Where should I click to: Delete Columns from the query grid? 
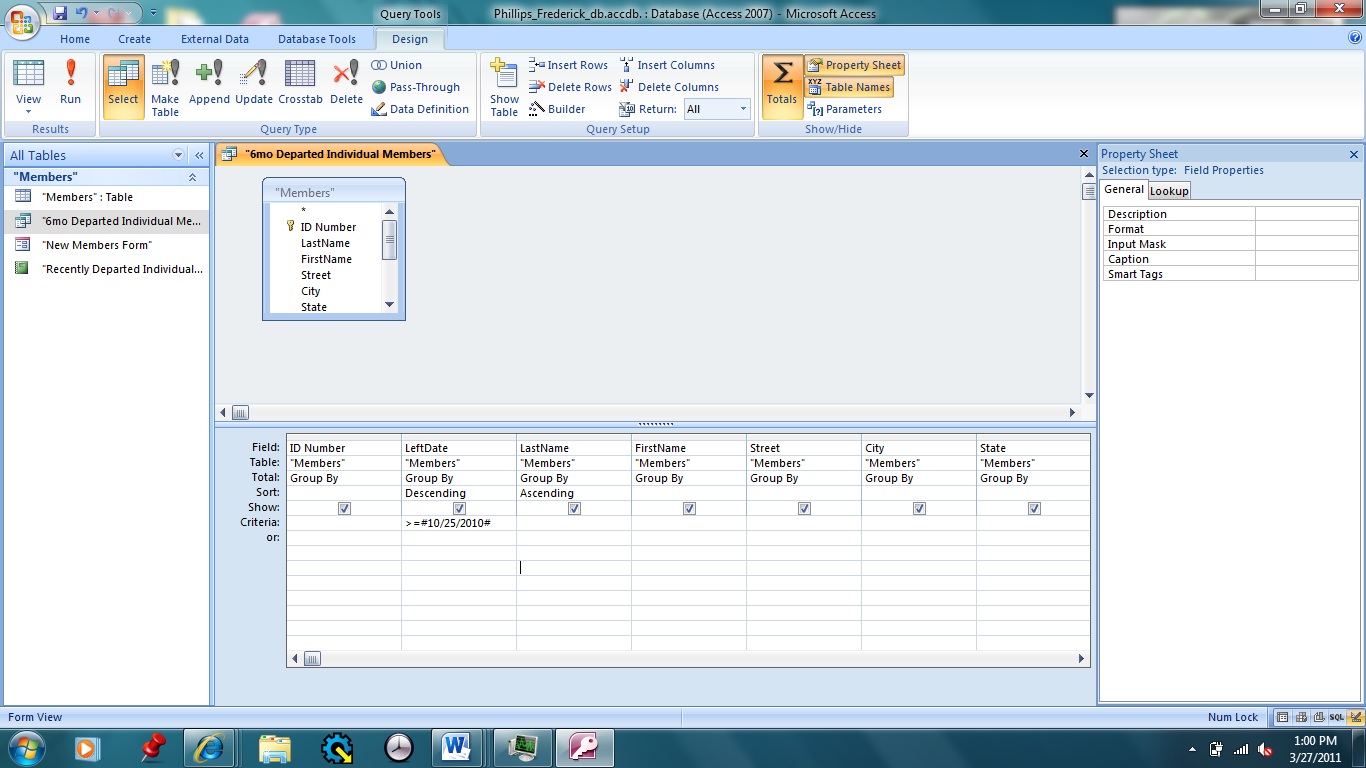click(669, 87)
